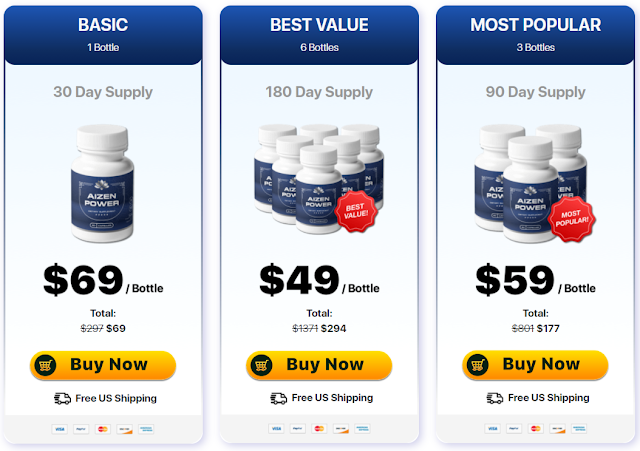Viewport: 640px width, 451px height.
Task: Click the PayPal icon in Basic card
Action: 81,429
